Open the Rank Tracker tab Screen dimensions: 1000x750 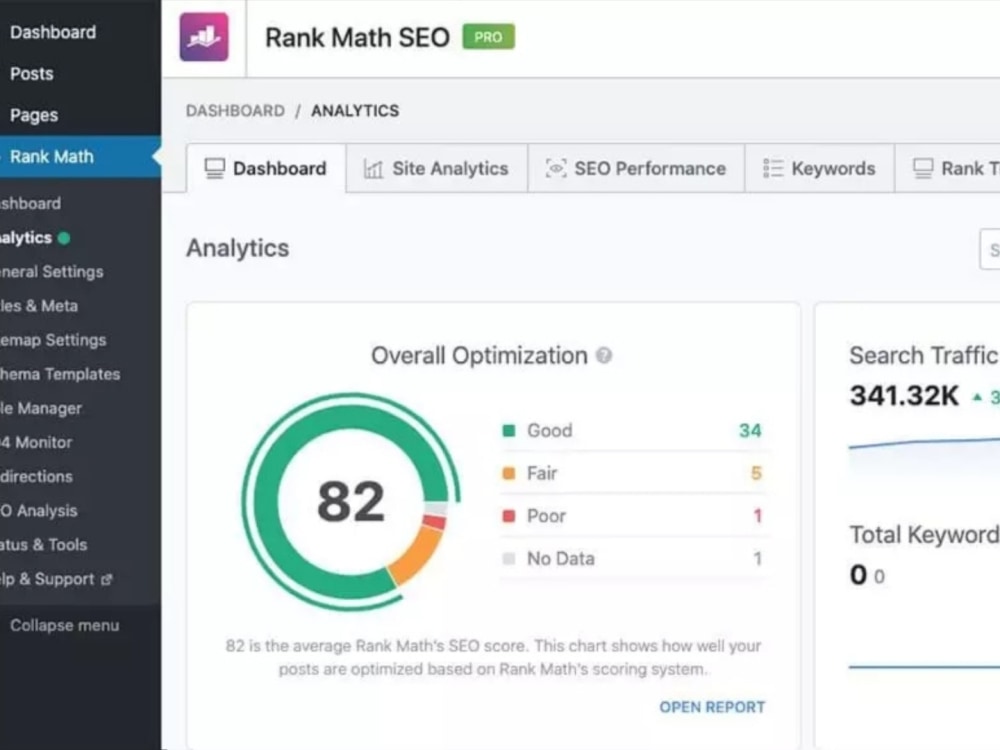pyautogui.click(x=948, y=168)
